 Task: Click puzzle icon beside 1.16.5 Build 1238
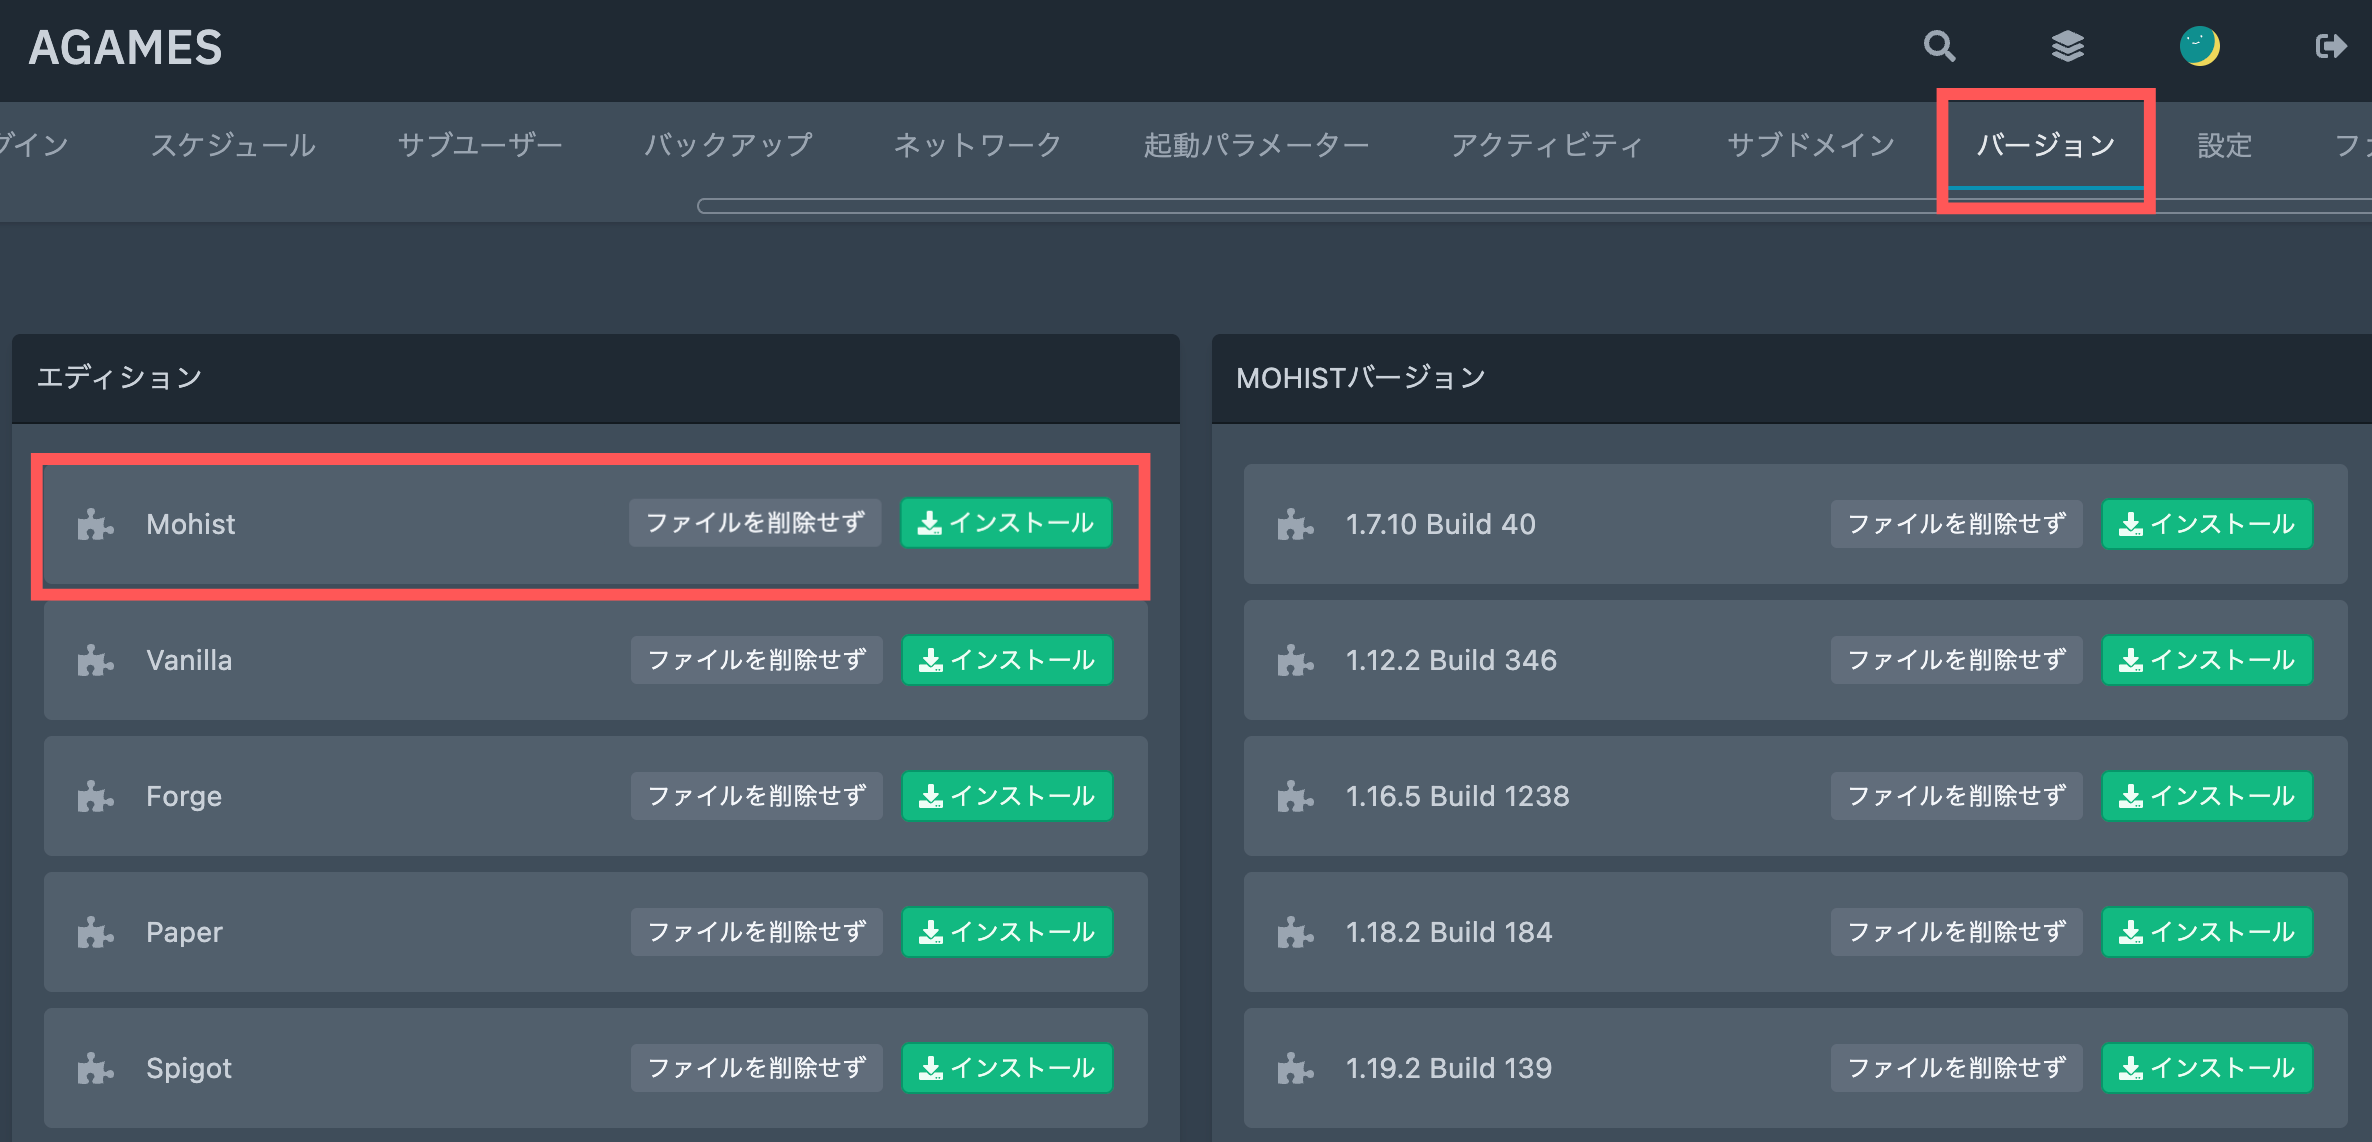click(1295, 796)
